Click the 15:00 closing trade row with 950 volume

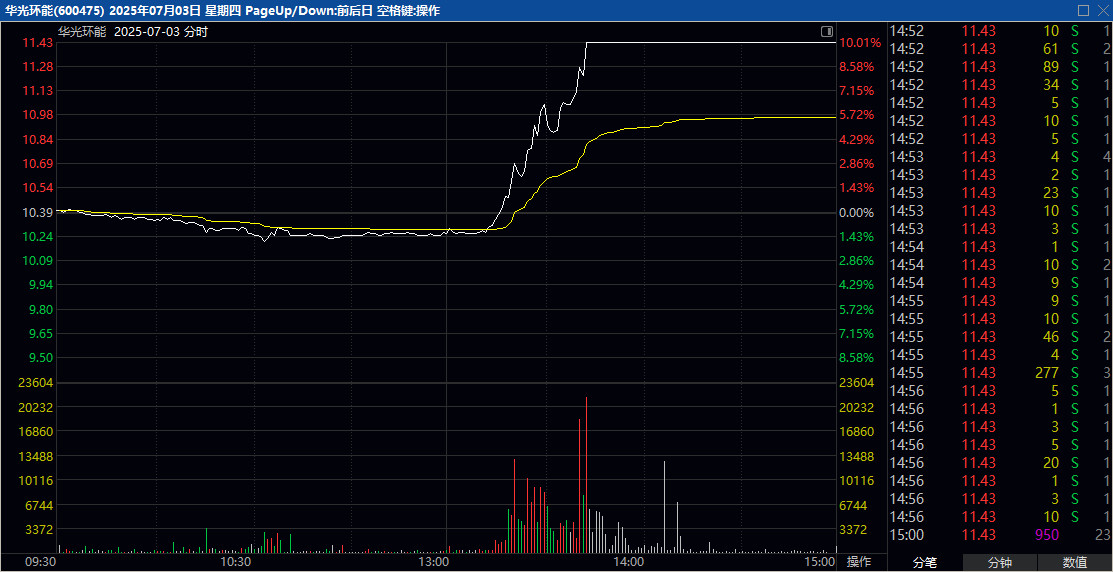click(x=1000, y=535)
